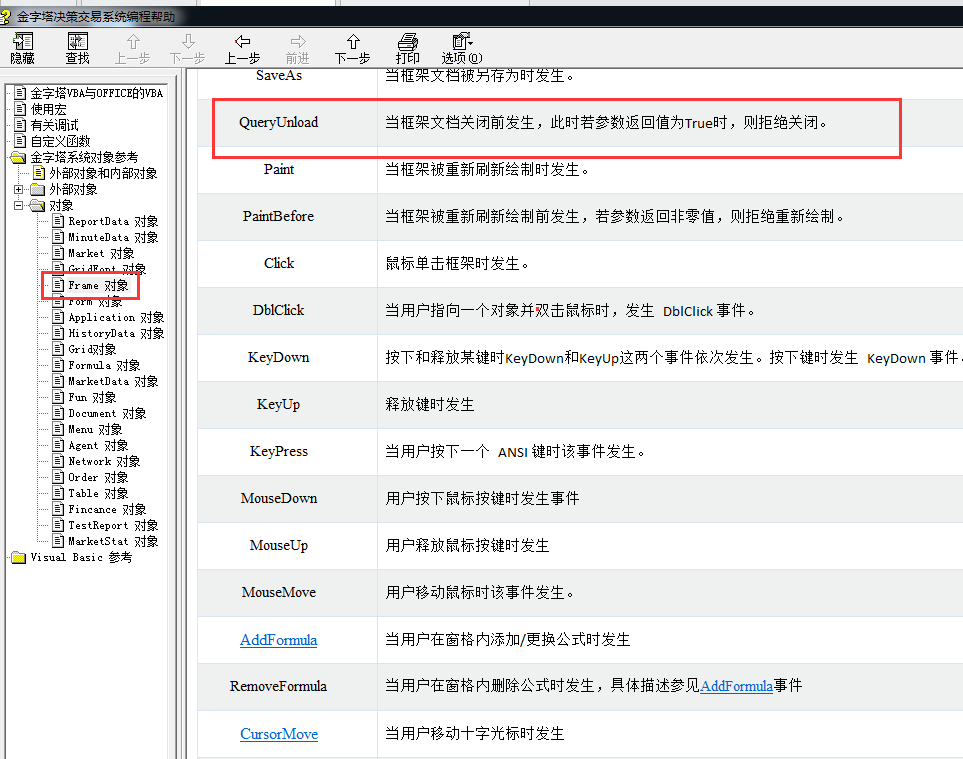The width and height of the screenshot is (963, 759).
Task: Collapse the 对象 tree folder
Action: tap(19, 205)
